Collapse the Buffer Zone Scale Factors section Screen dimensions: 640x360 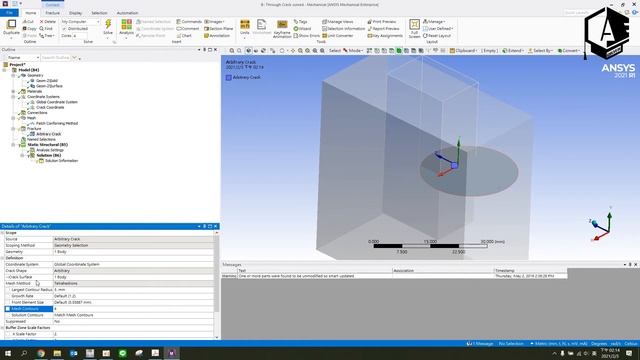point(2,328)
